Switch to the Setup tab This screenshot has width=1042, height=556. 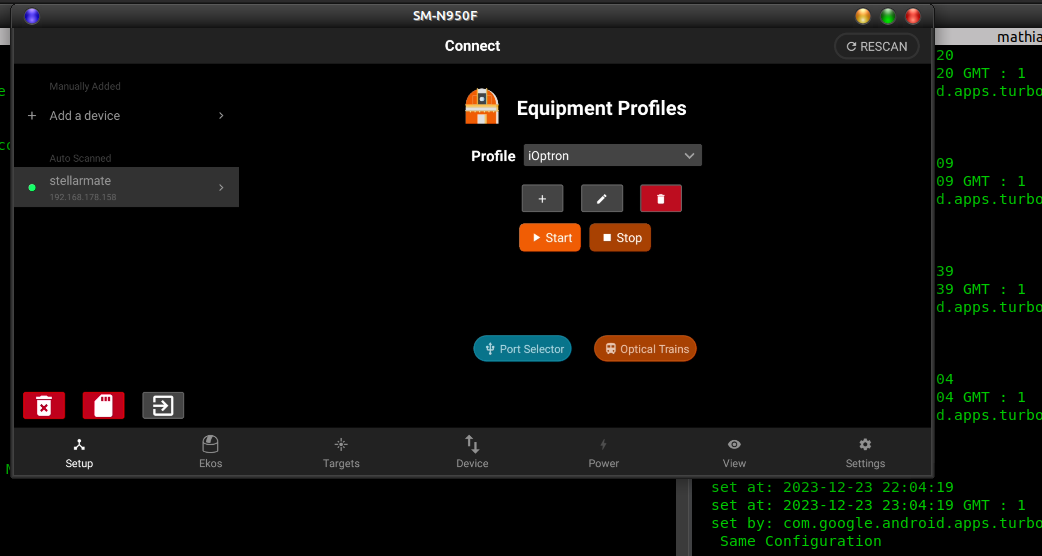79,453
